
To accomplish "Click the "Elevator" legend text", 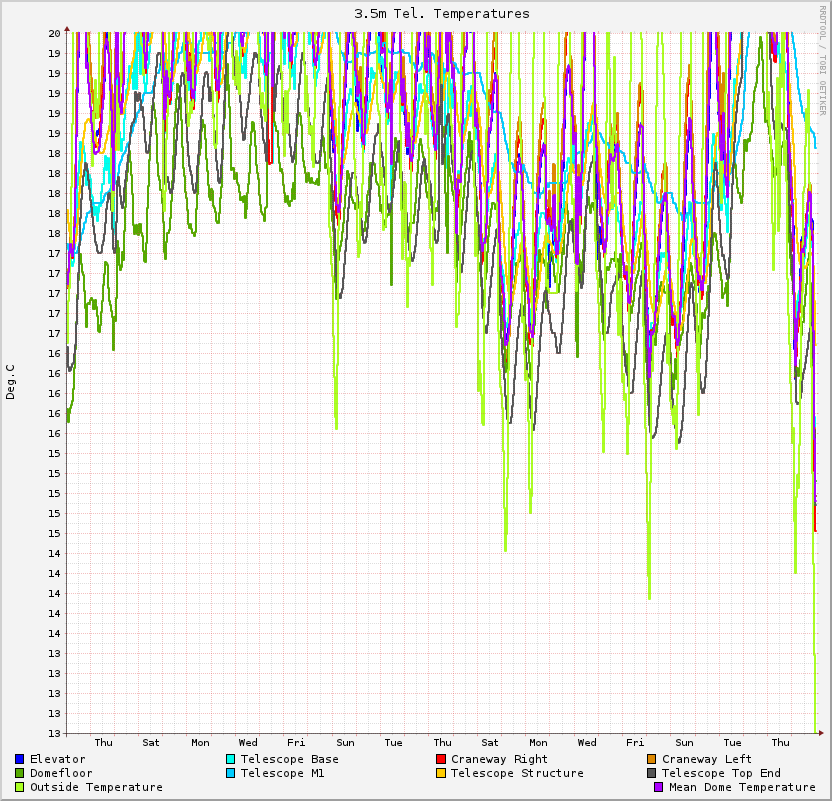I will point(57,759).
